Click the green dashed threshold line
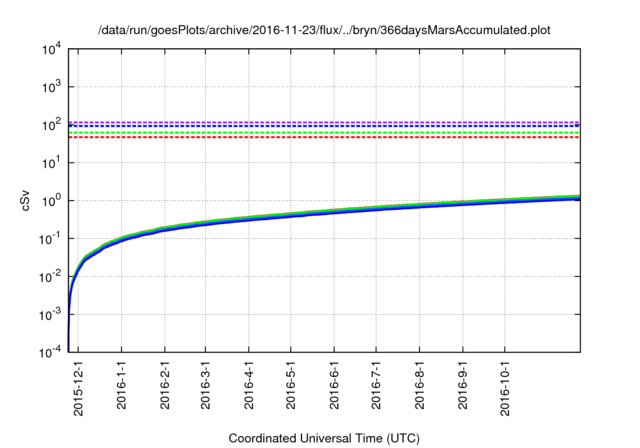The height and width of the screenshot is (448, 640). coord(324,132)
